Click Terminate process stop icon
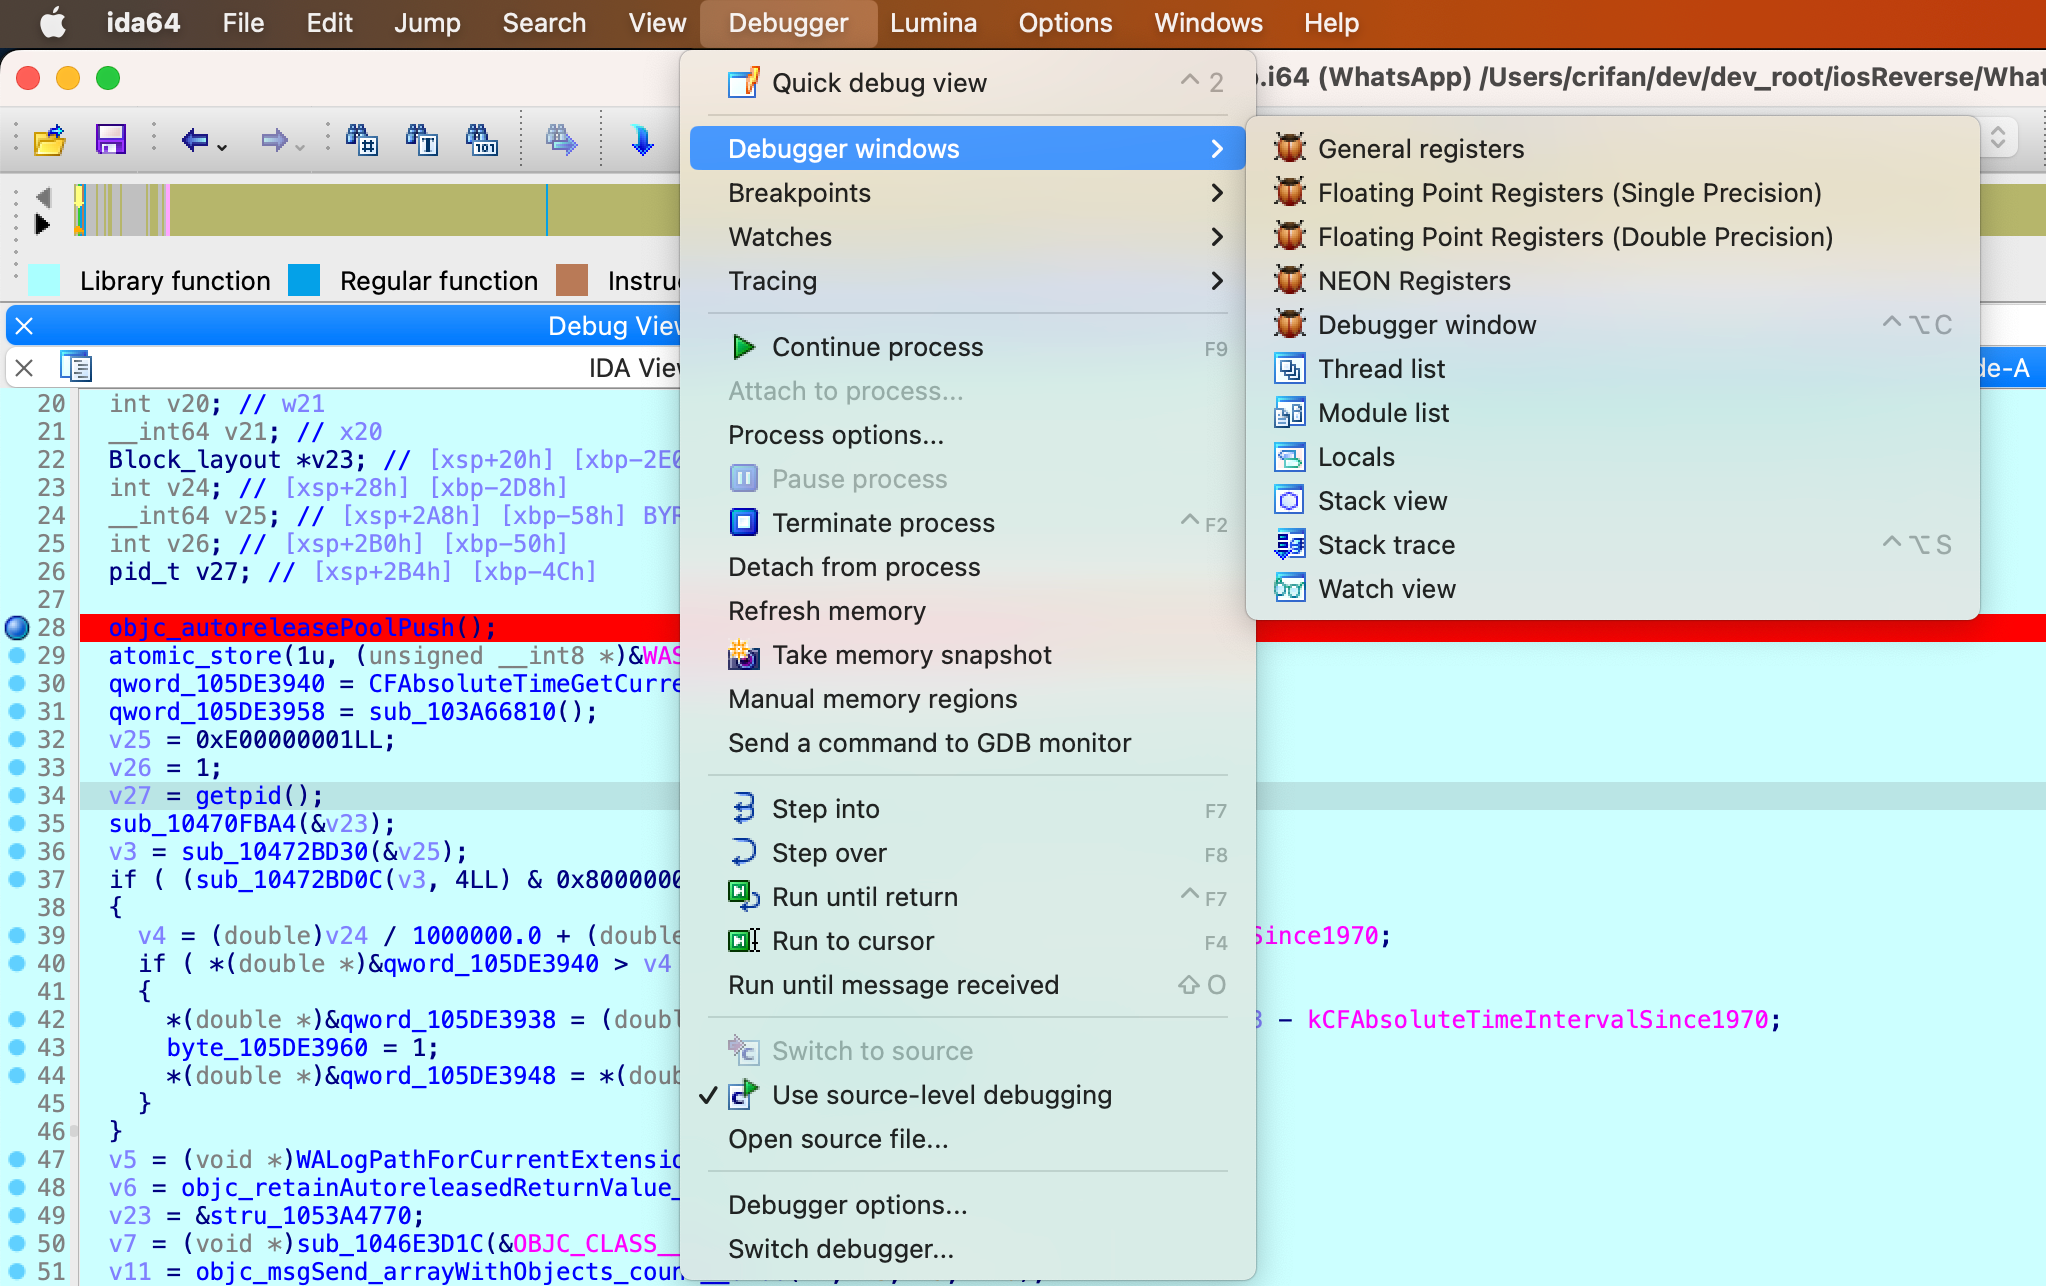Viewport: 2046px width, 1286px height. coord(743,523)
